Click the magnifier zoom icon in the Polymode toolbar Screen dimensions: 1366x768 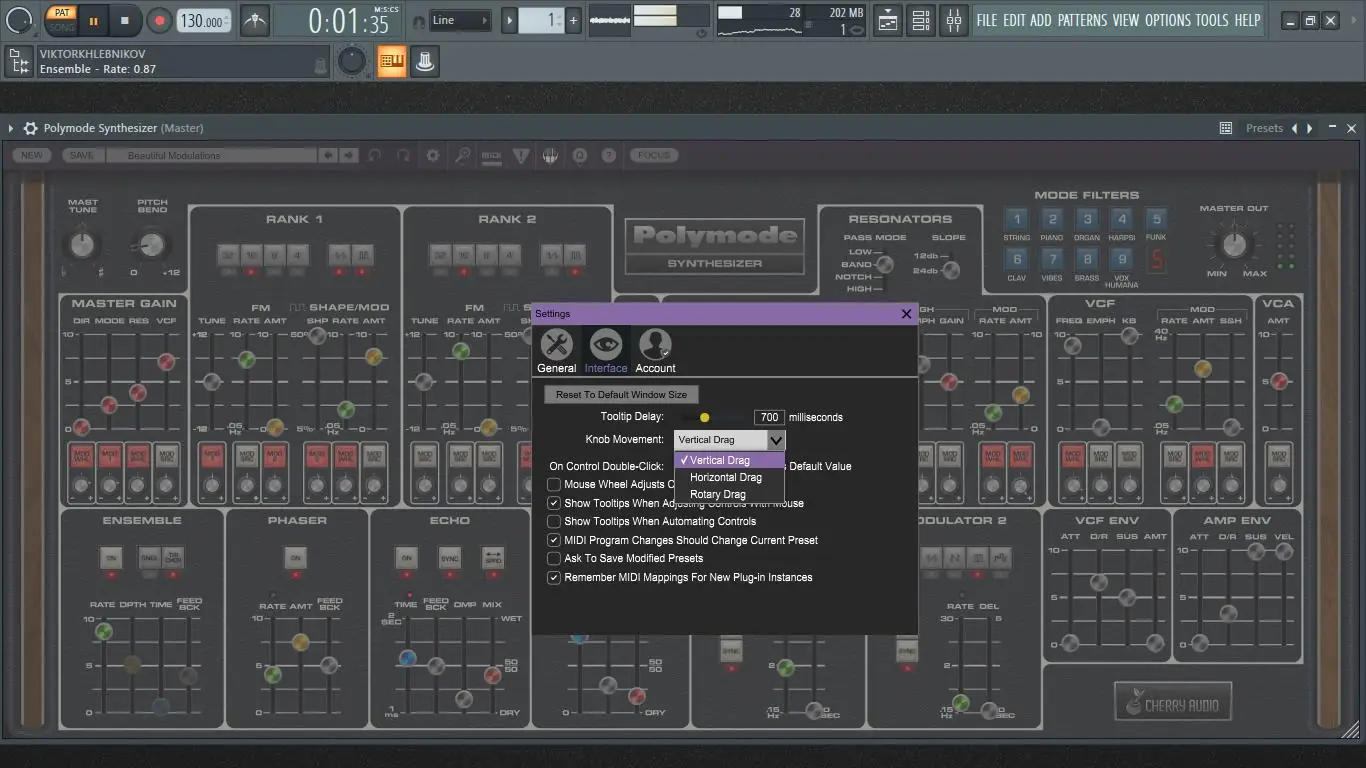(x=462, y=155)
